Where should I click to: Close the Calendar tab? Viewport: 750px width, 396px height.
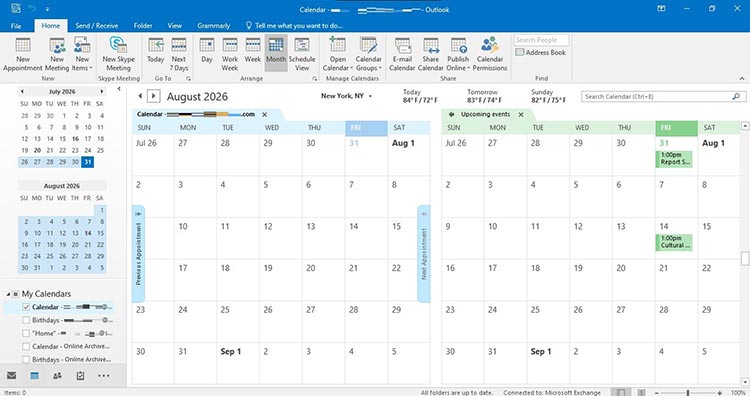click(x=265, y=115)
